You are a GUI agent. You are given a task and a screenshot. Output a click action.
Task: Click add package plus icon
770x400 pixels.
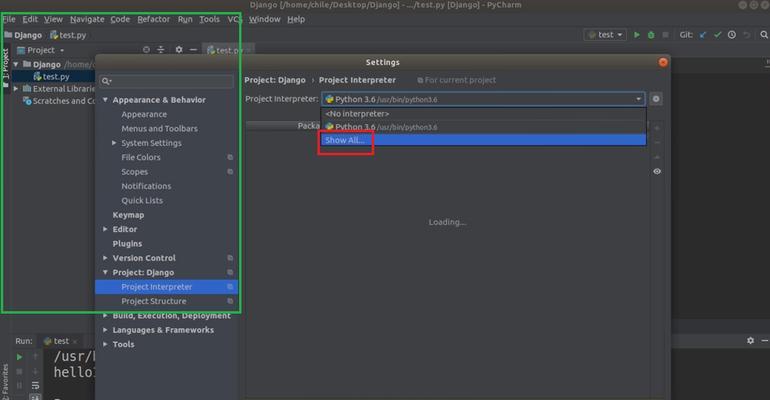pyautogui.click(x=657, y=128)
